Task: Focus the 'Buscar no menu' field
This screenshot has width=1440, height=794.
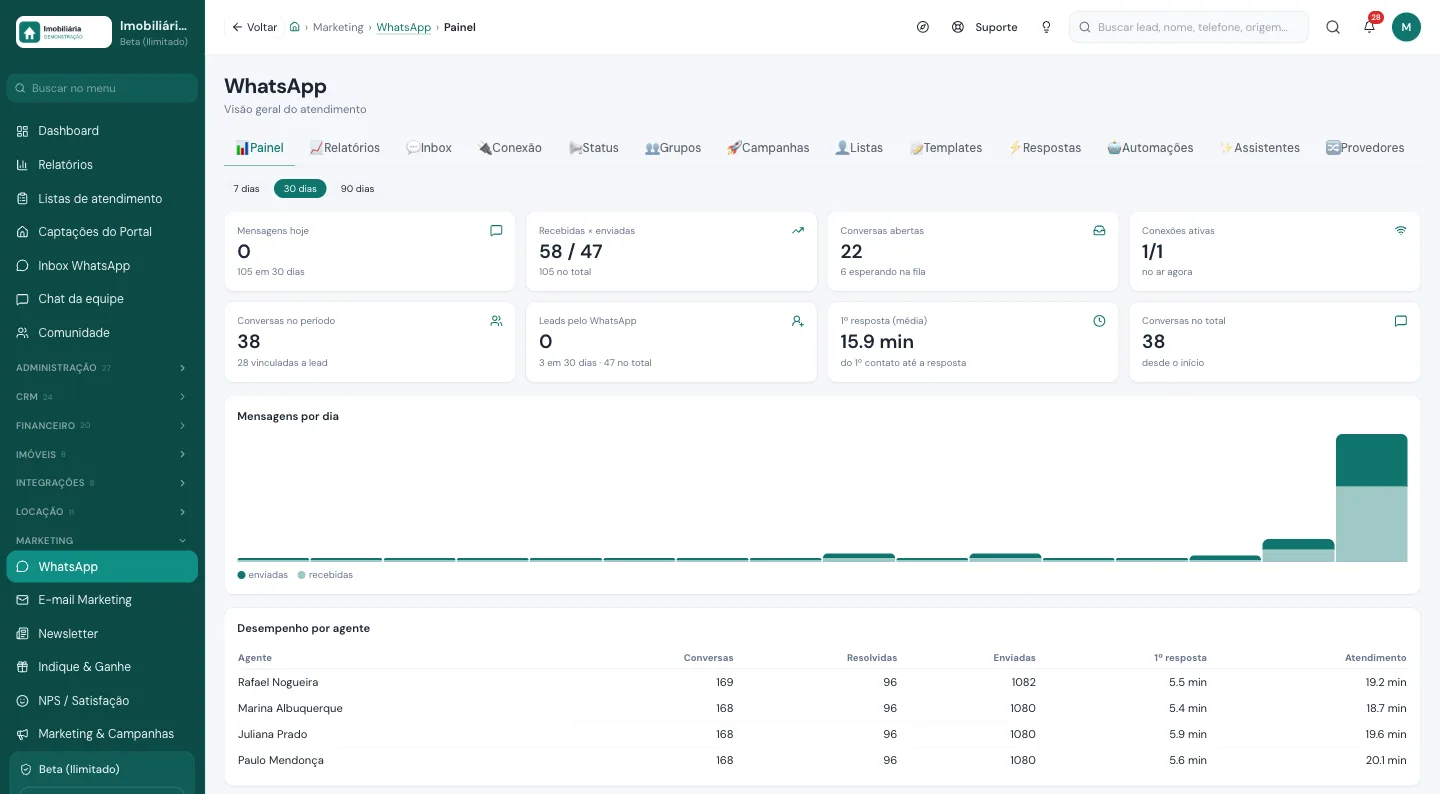Action: tap(102, 88)
